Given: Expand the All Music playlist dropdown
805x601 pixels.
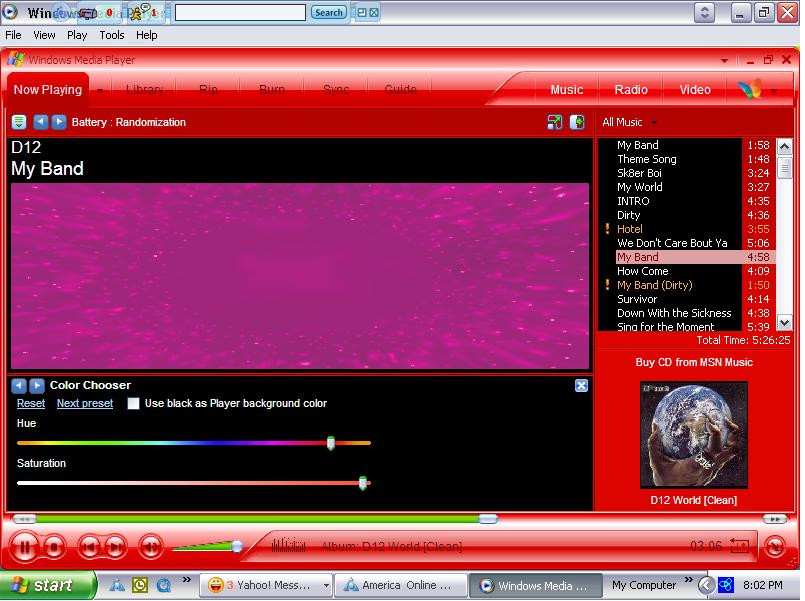Looking at the screenshot, I should pyautogui.click(x=654, y=122).
